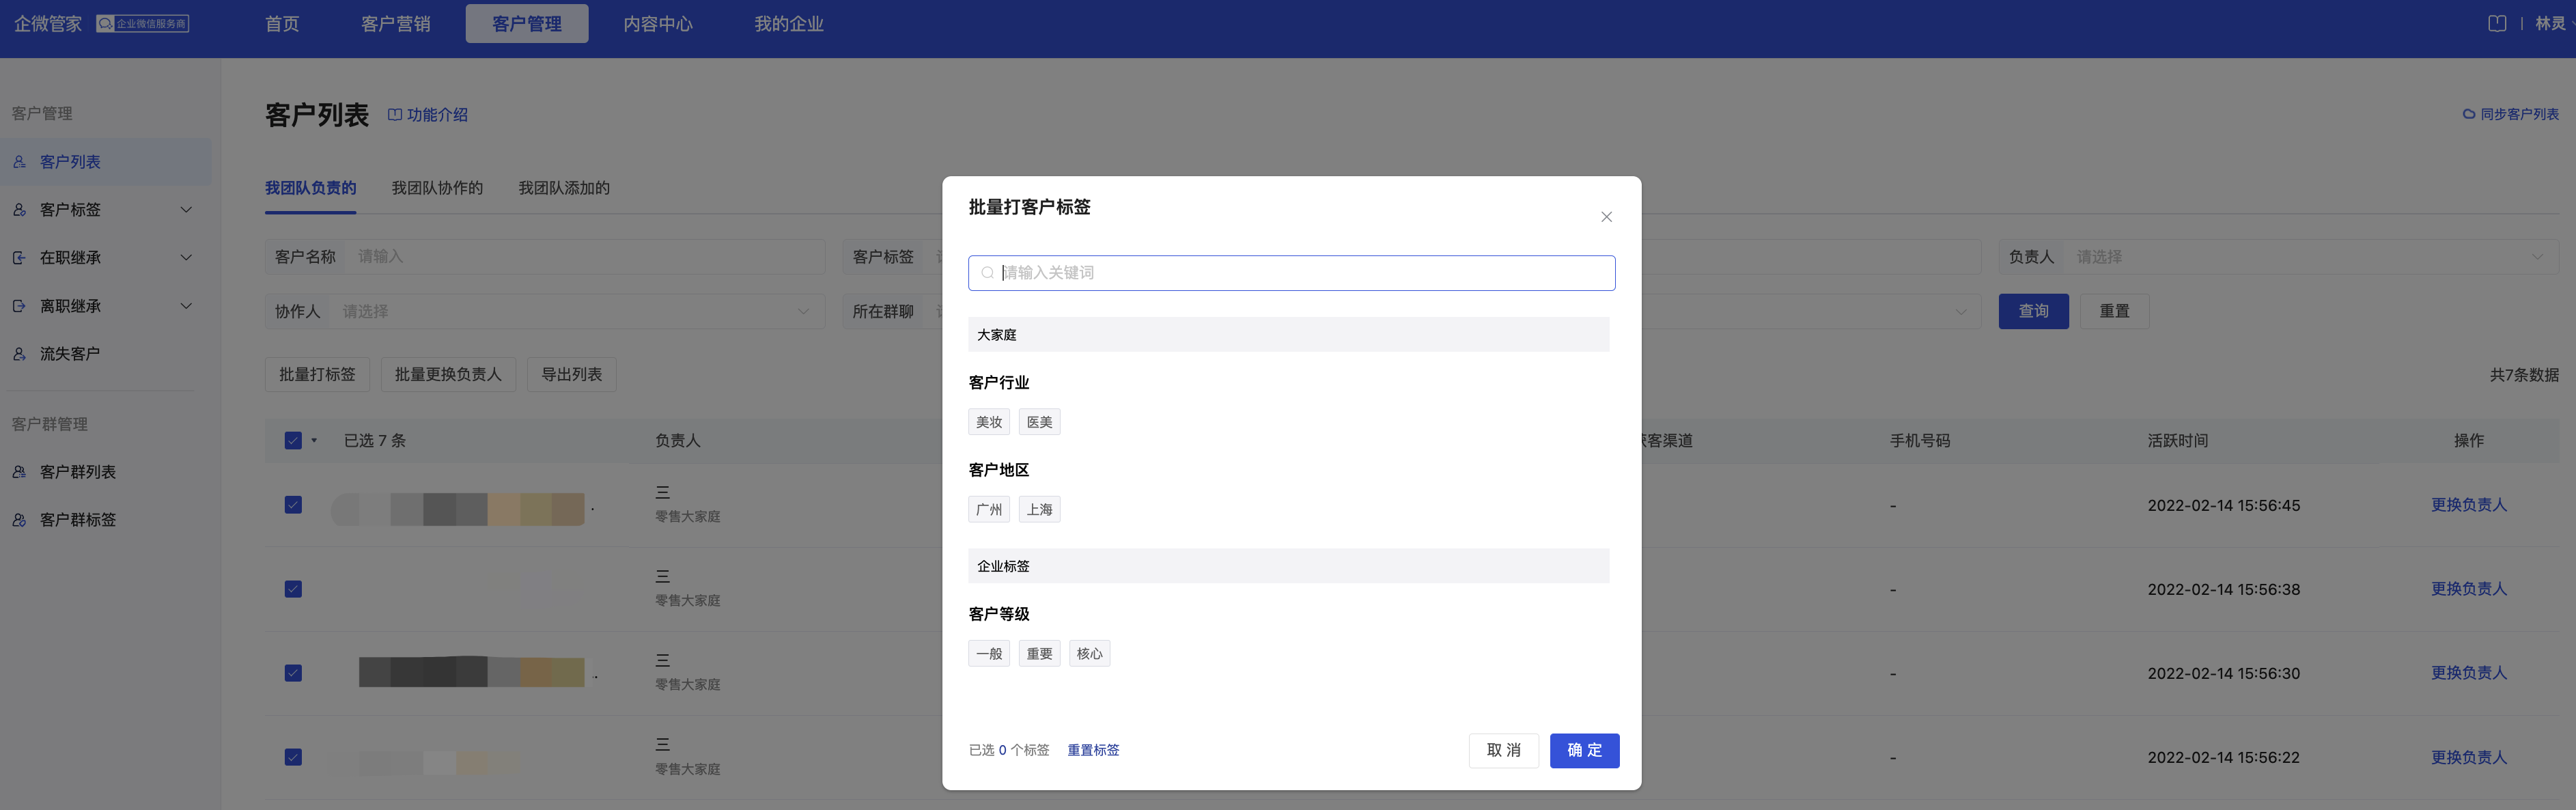The image size is (2576, 810).
Task: Click the 查询 button
Action: tap(2033, 311)
